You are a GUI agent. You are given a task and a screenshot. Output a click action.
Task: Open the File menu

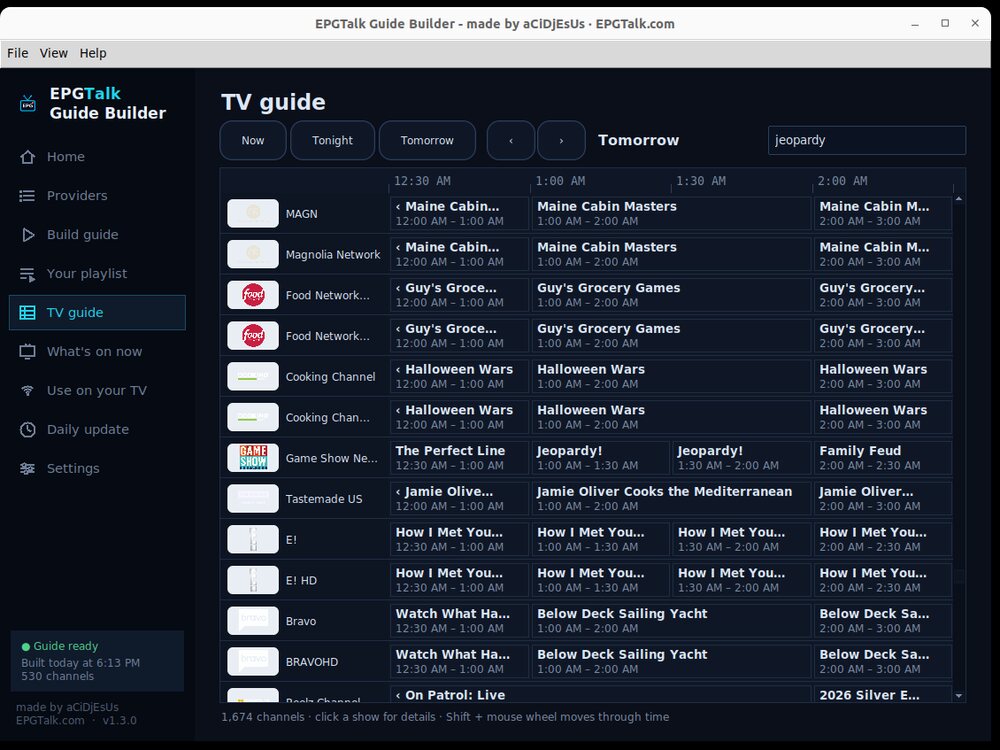18,53
